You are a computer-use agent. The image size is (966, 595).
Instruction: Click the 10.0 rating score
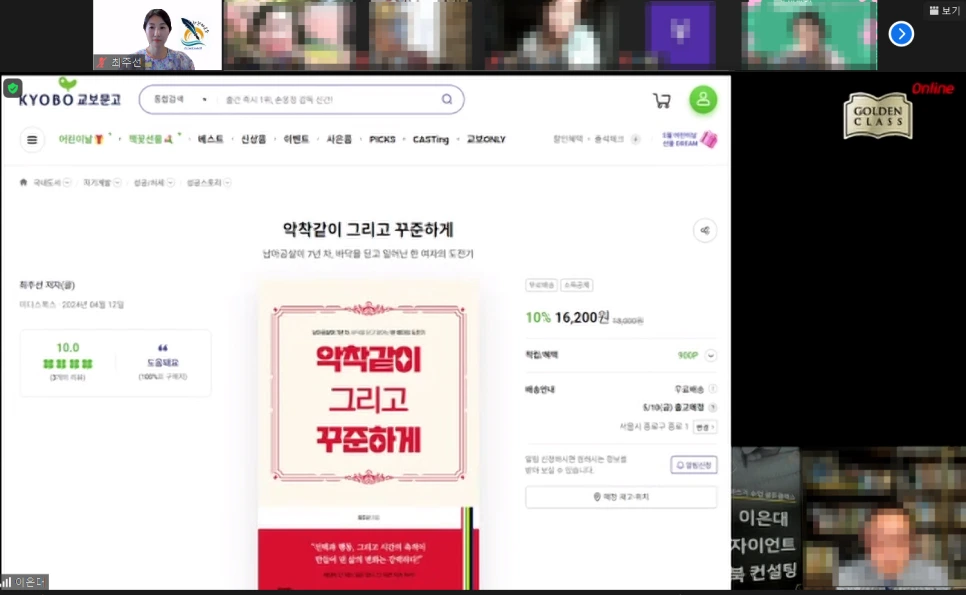[68, 348]
